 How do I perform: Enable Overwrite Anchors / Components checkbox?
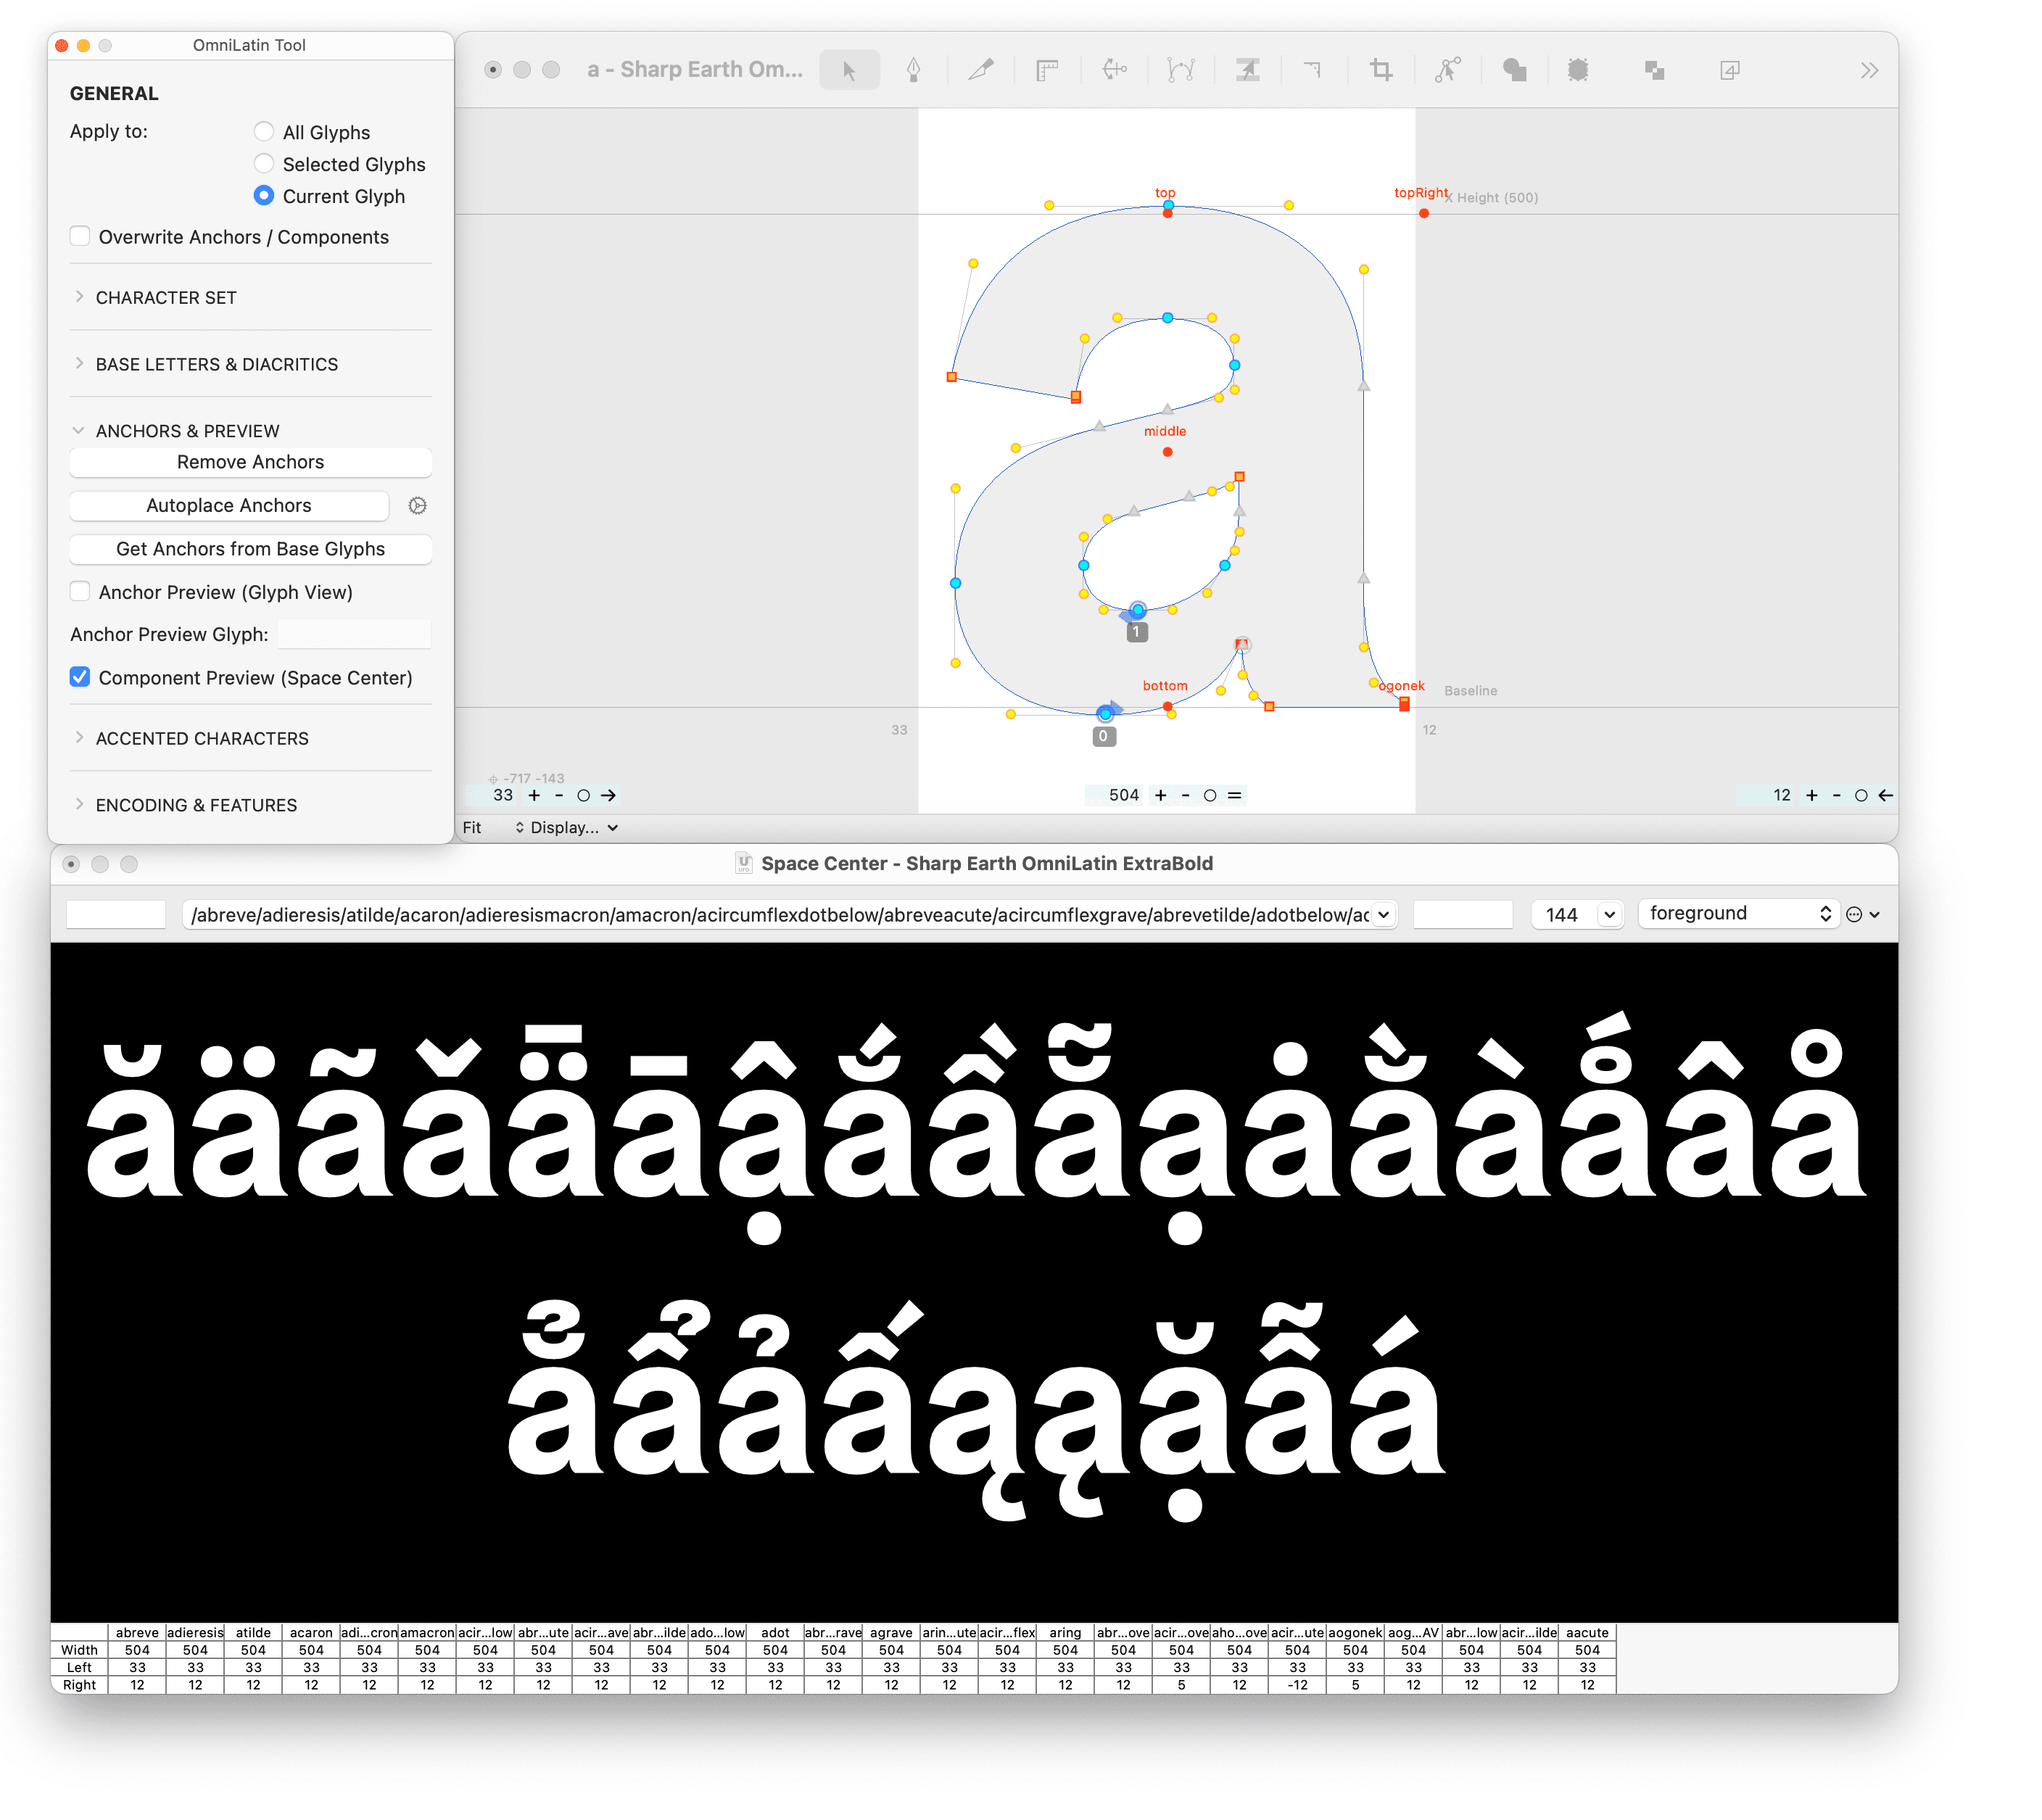[81, 237]
